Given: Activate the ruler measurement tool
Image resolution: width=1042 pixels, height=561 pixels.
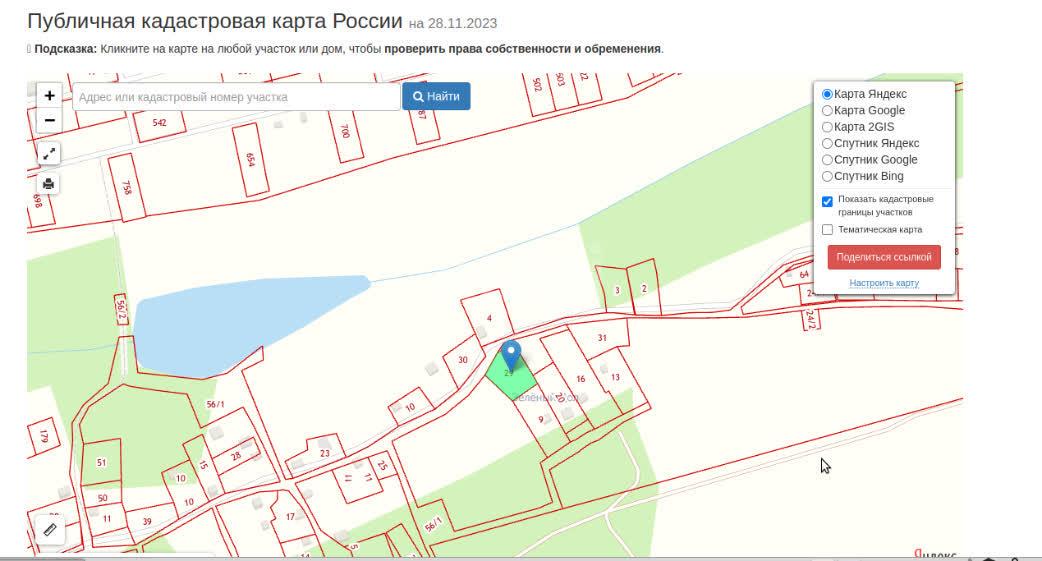Looking at the screenshot, I should (x=50, y=530).
